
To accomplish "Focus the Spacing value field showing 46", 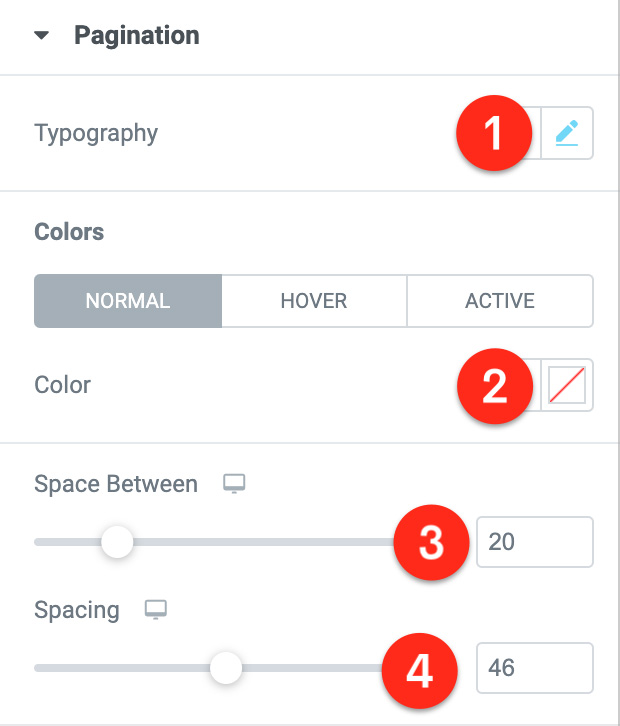I will [x=535, y=668].
